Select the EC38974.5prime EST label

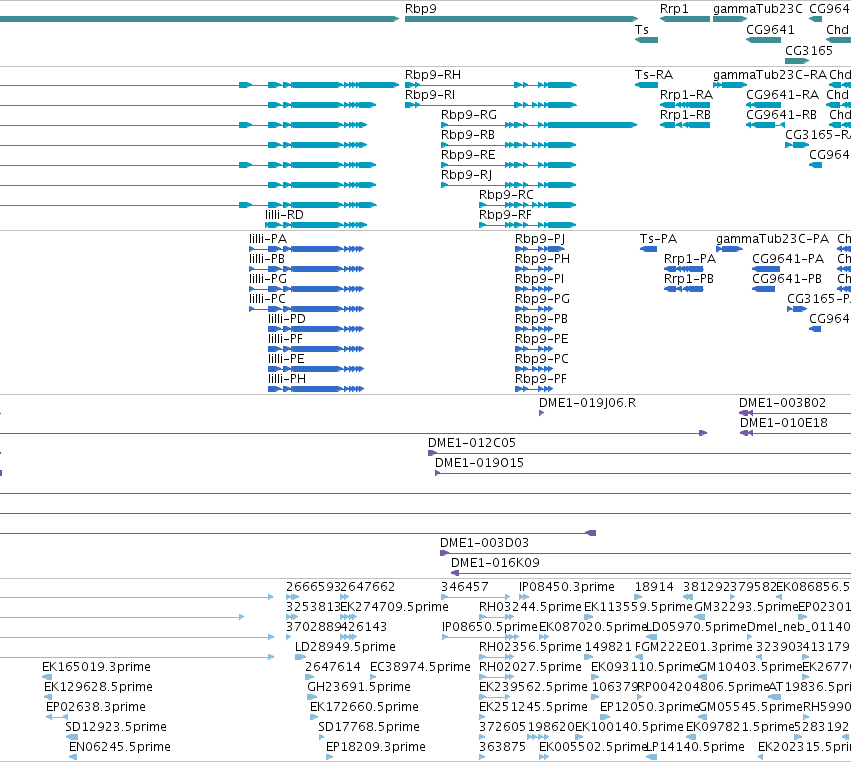(420, 667)
